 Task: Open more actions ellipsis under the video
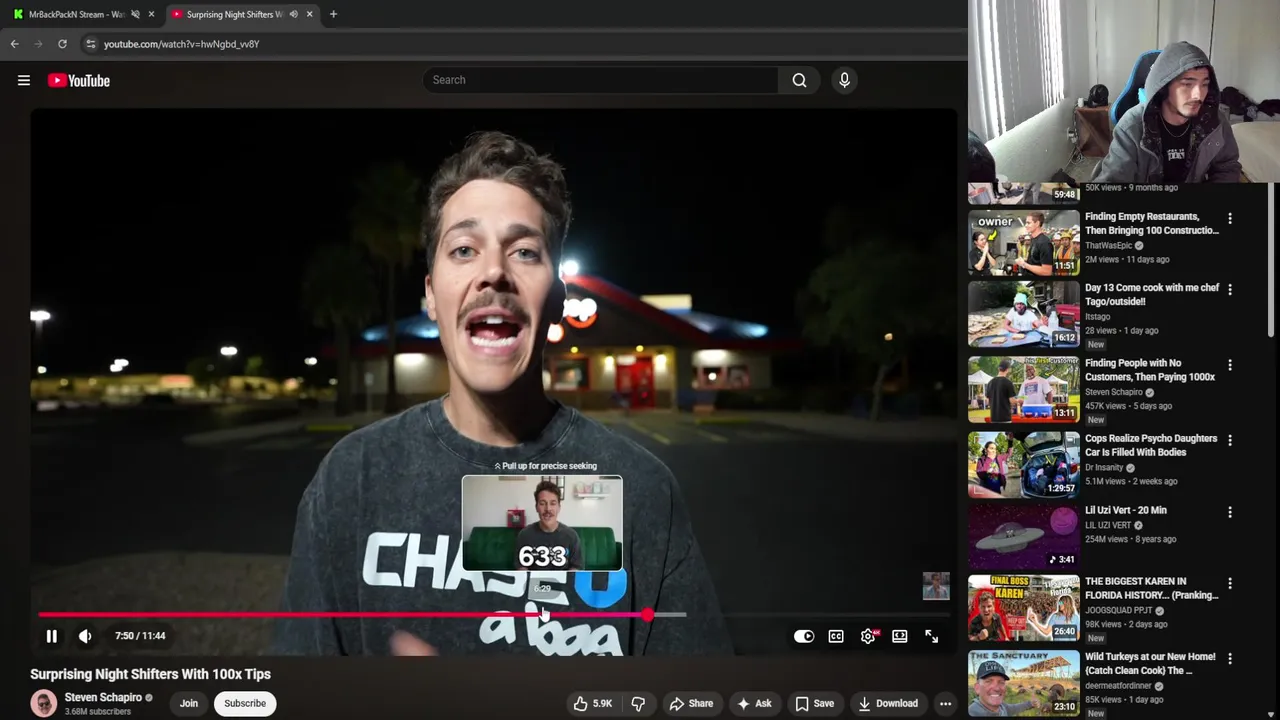click(945, 704)
